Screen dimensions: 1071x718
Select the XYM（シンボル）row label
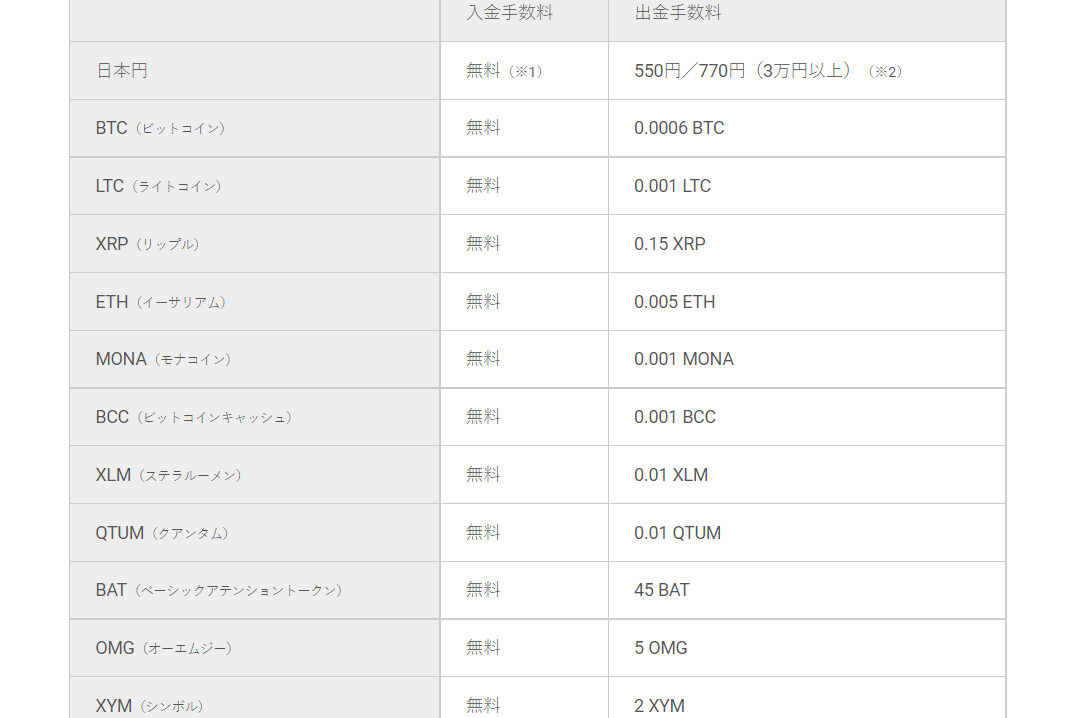(x=150, y=706)
